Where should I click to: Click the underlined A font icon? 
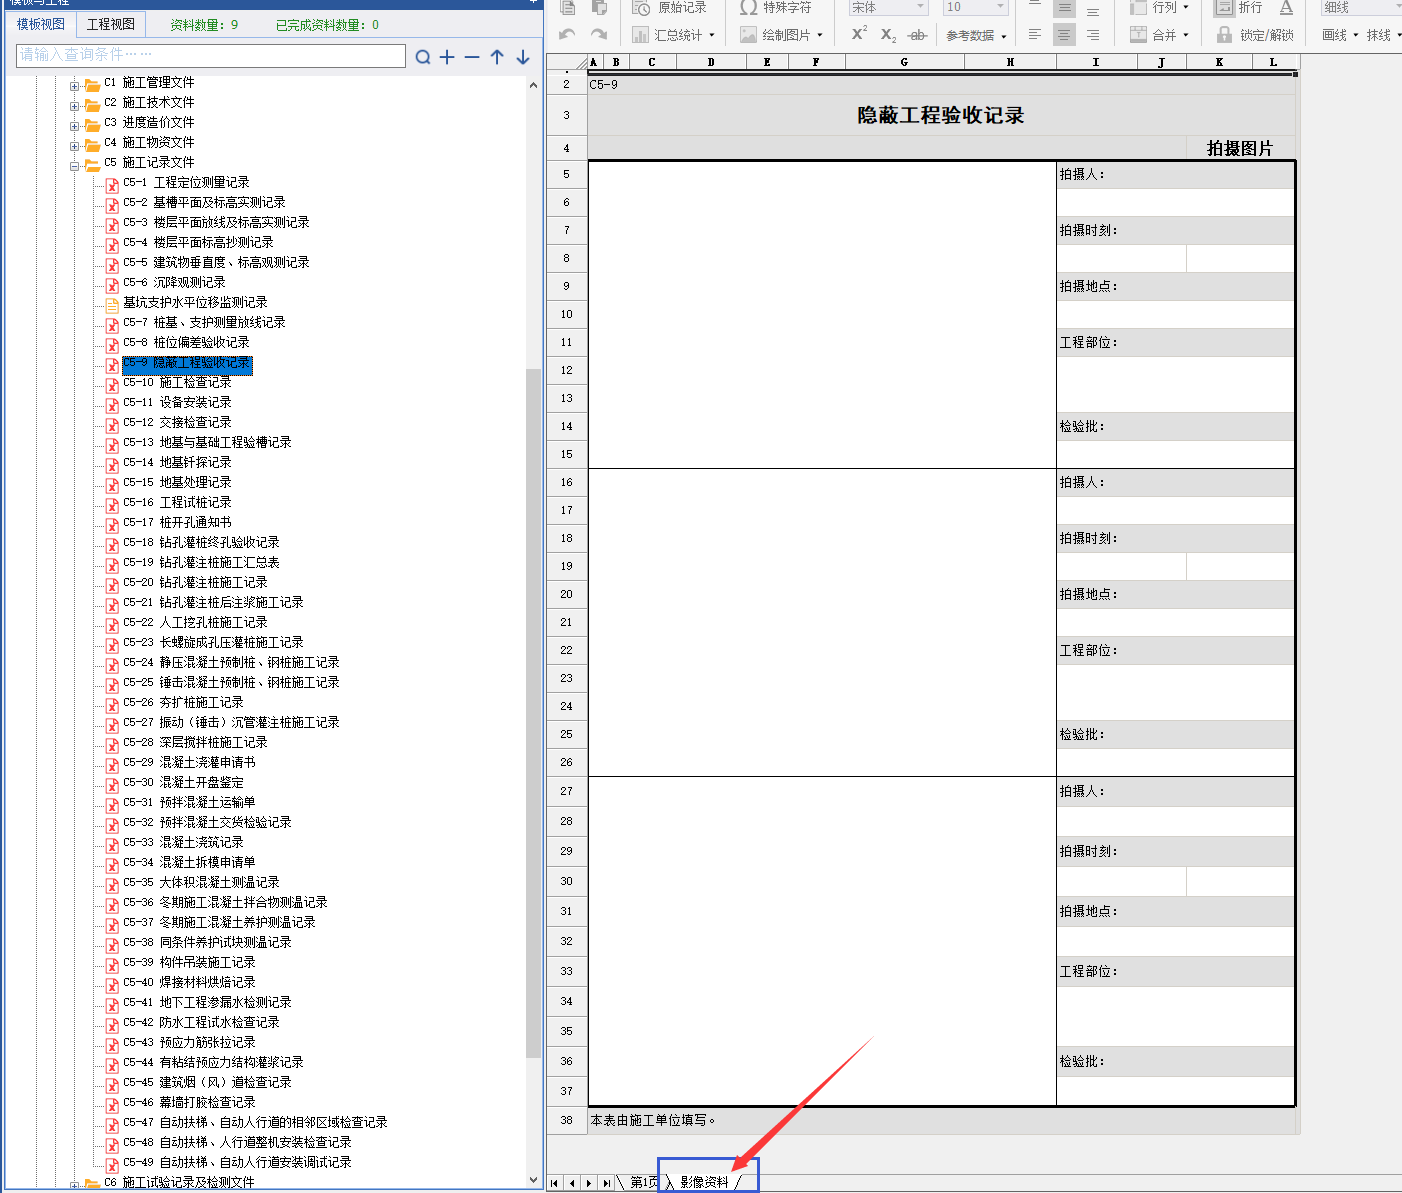click(x=1286, y=8)
